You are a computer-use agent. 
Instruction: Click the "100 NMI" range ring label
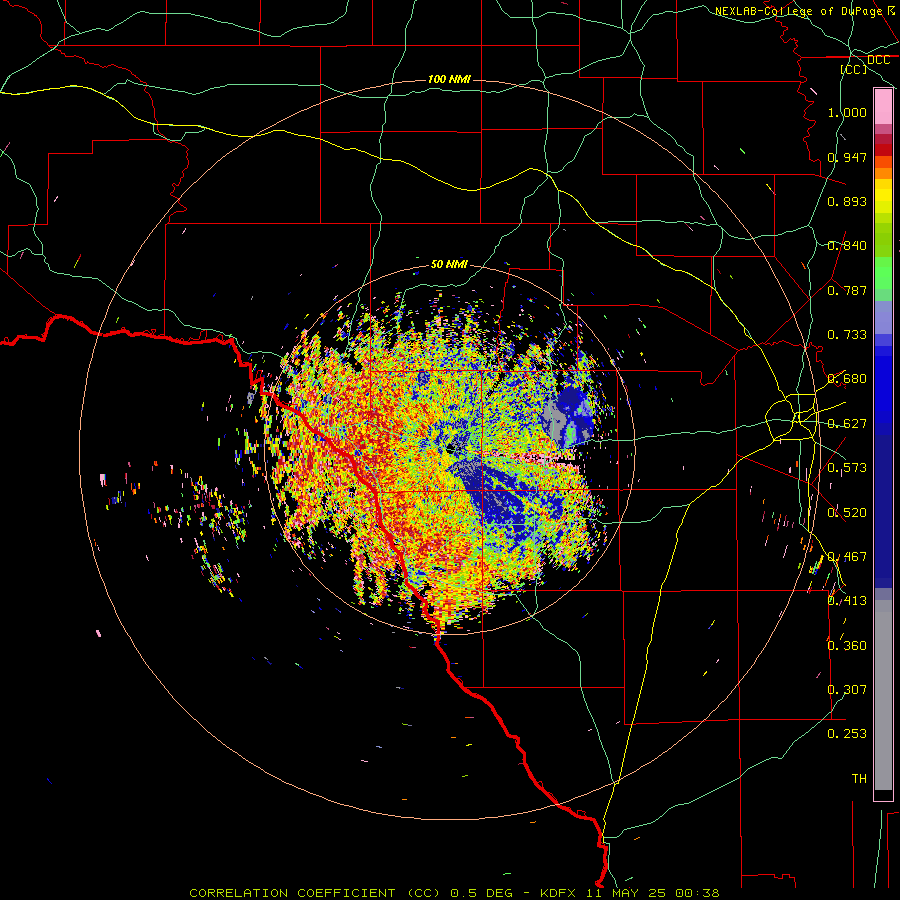click(x=449, y=79)
